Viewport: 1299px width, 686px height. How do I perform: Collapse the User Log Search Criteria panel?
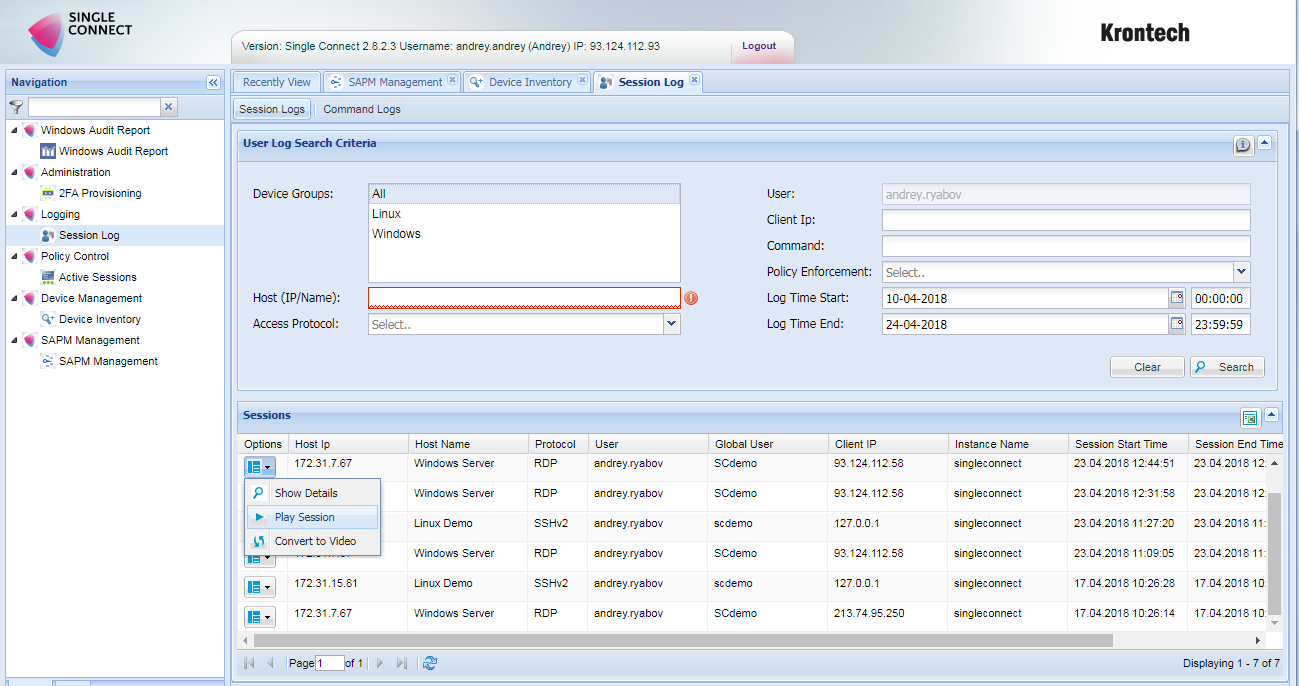(x=1264, y=144)
